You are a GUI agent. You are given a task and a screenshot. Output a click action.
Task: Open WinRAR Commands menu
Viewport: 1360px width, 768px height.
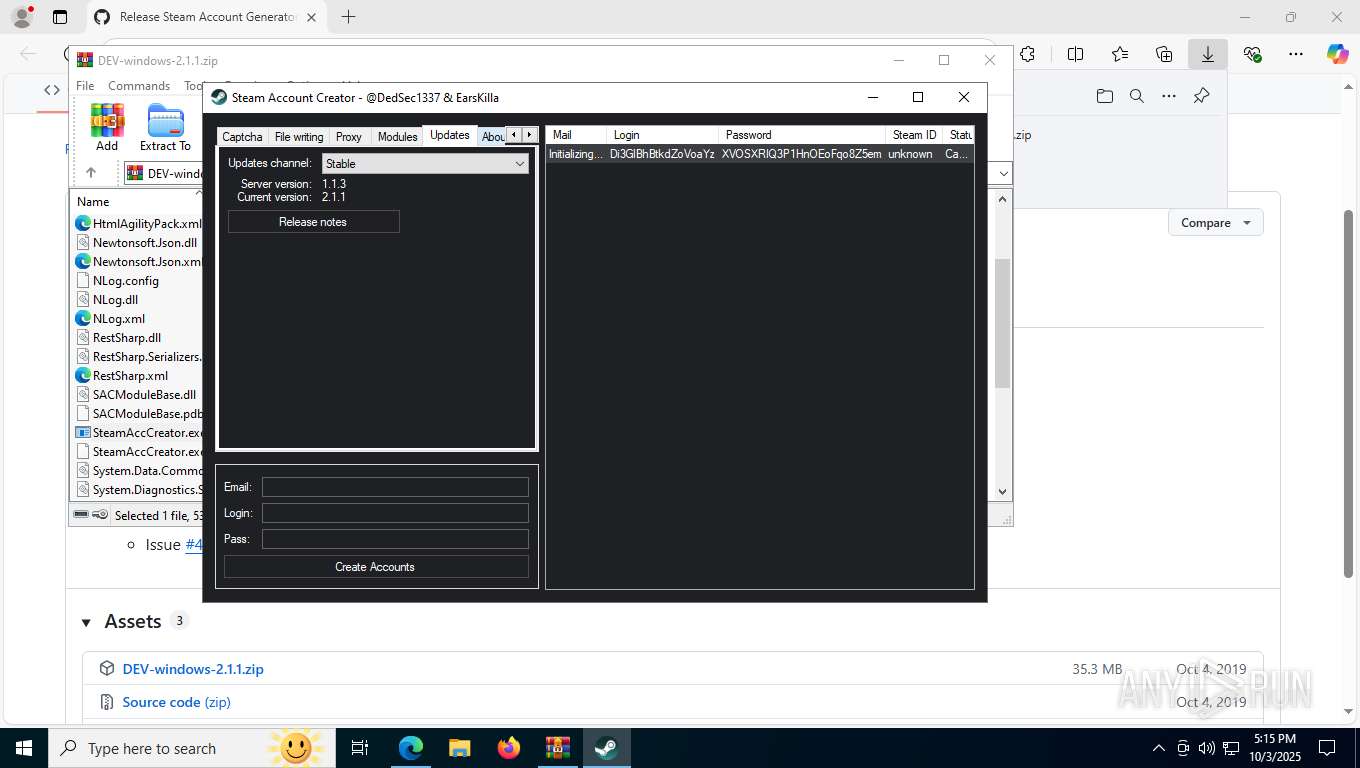click(x=139, y=86)
